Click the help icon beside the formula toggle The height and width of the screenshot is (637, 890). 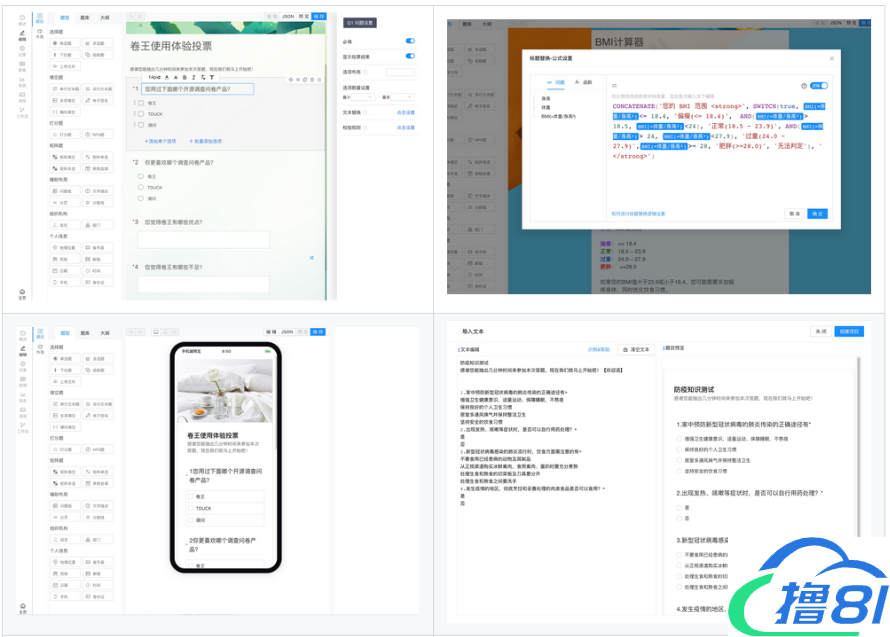803,86
